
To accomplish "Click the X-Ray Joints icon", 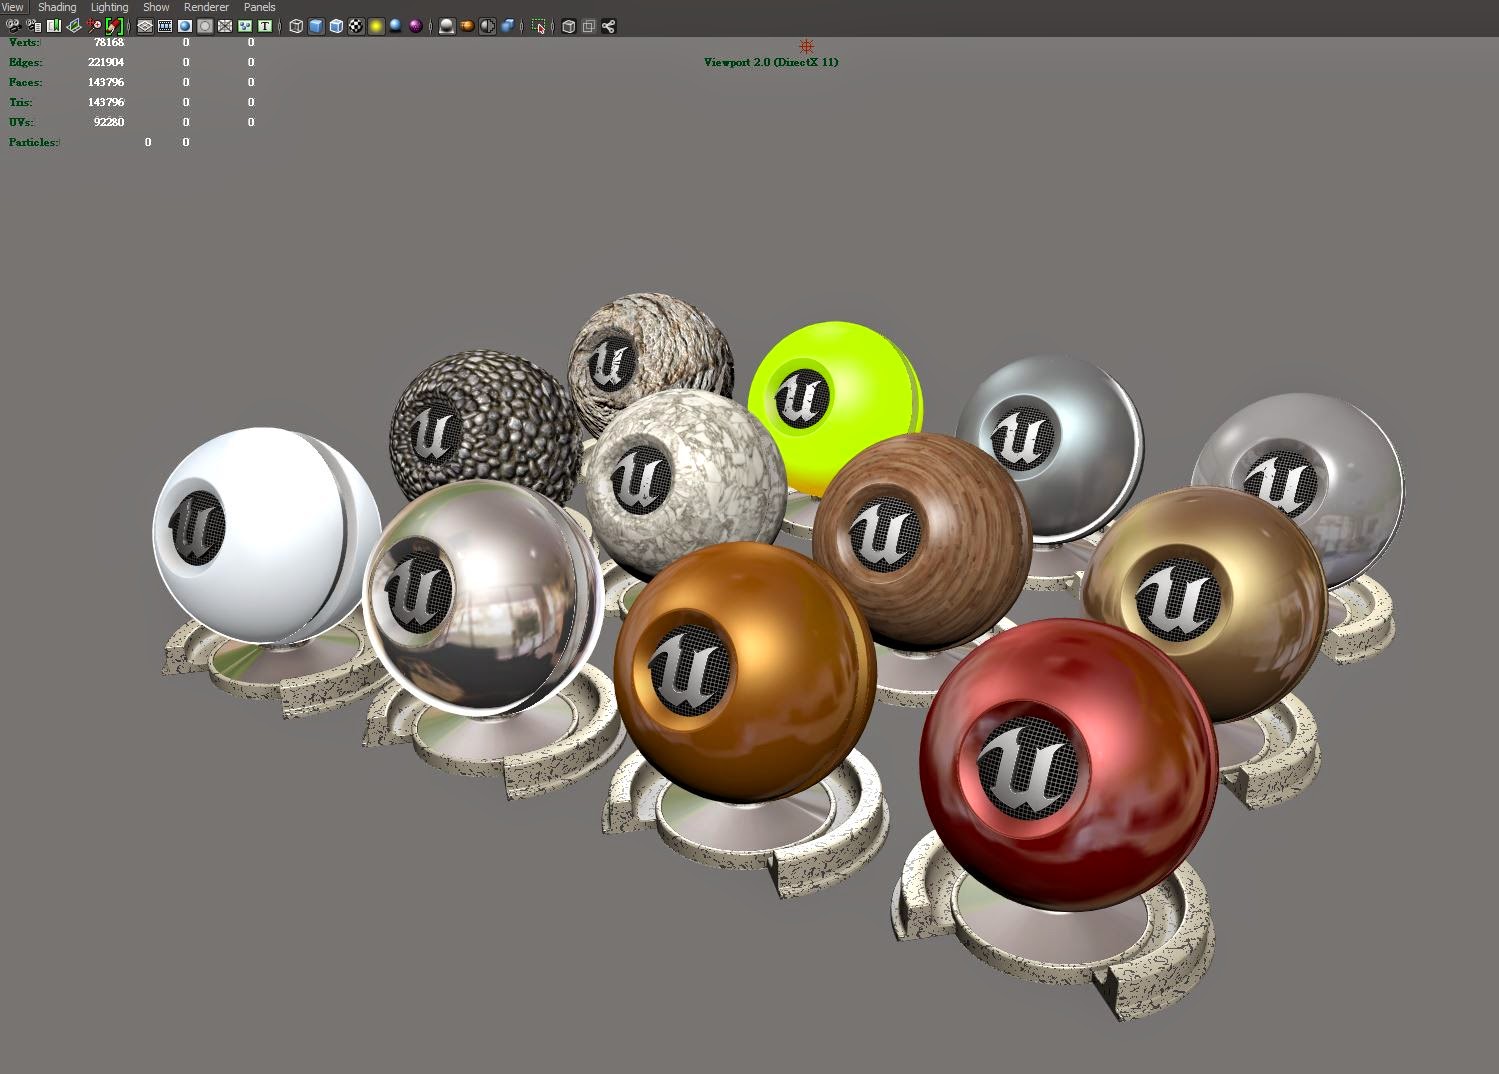I will pyautogui.click(x=609, y=26).
